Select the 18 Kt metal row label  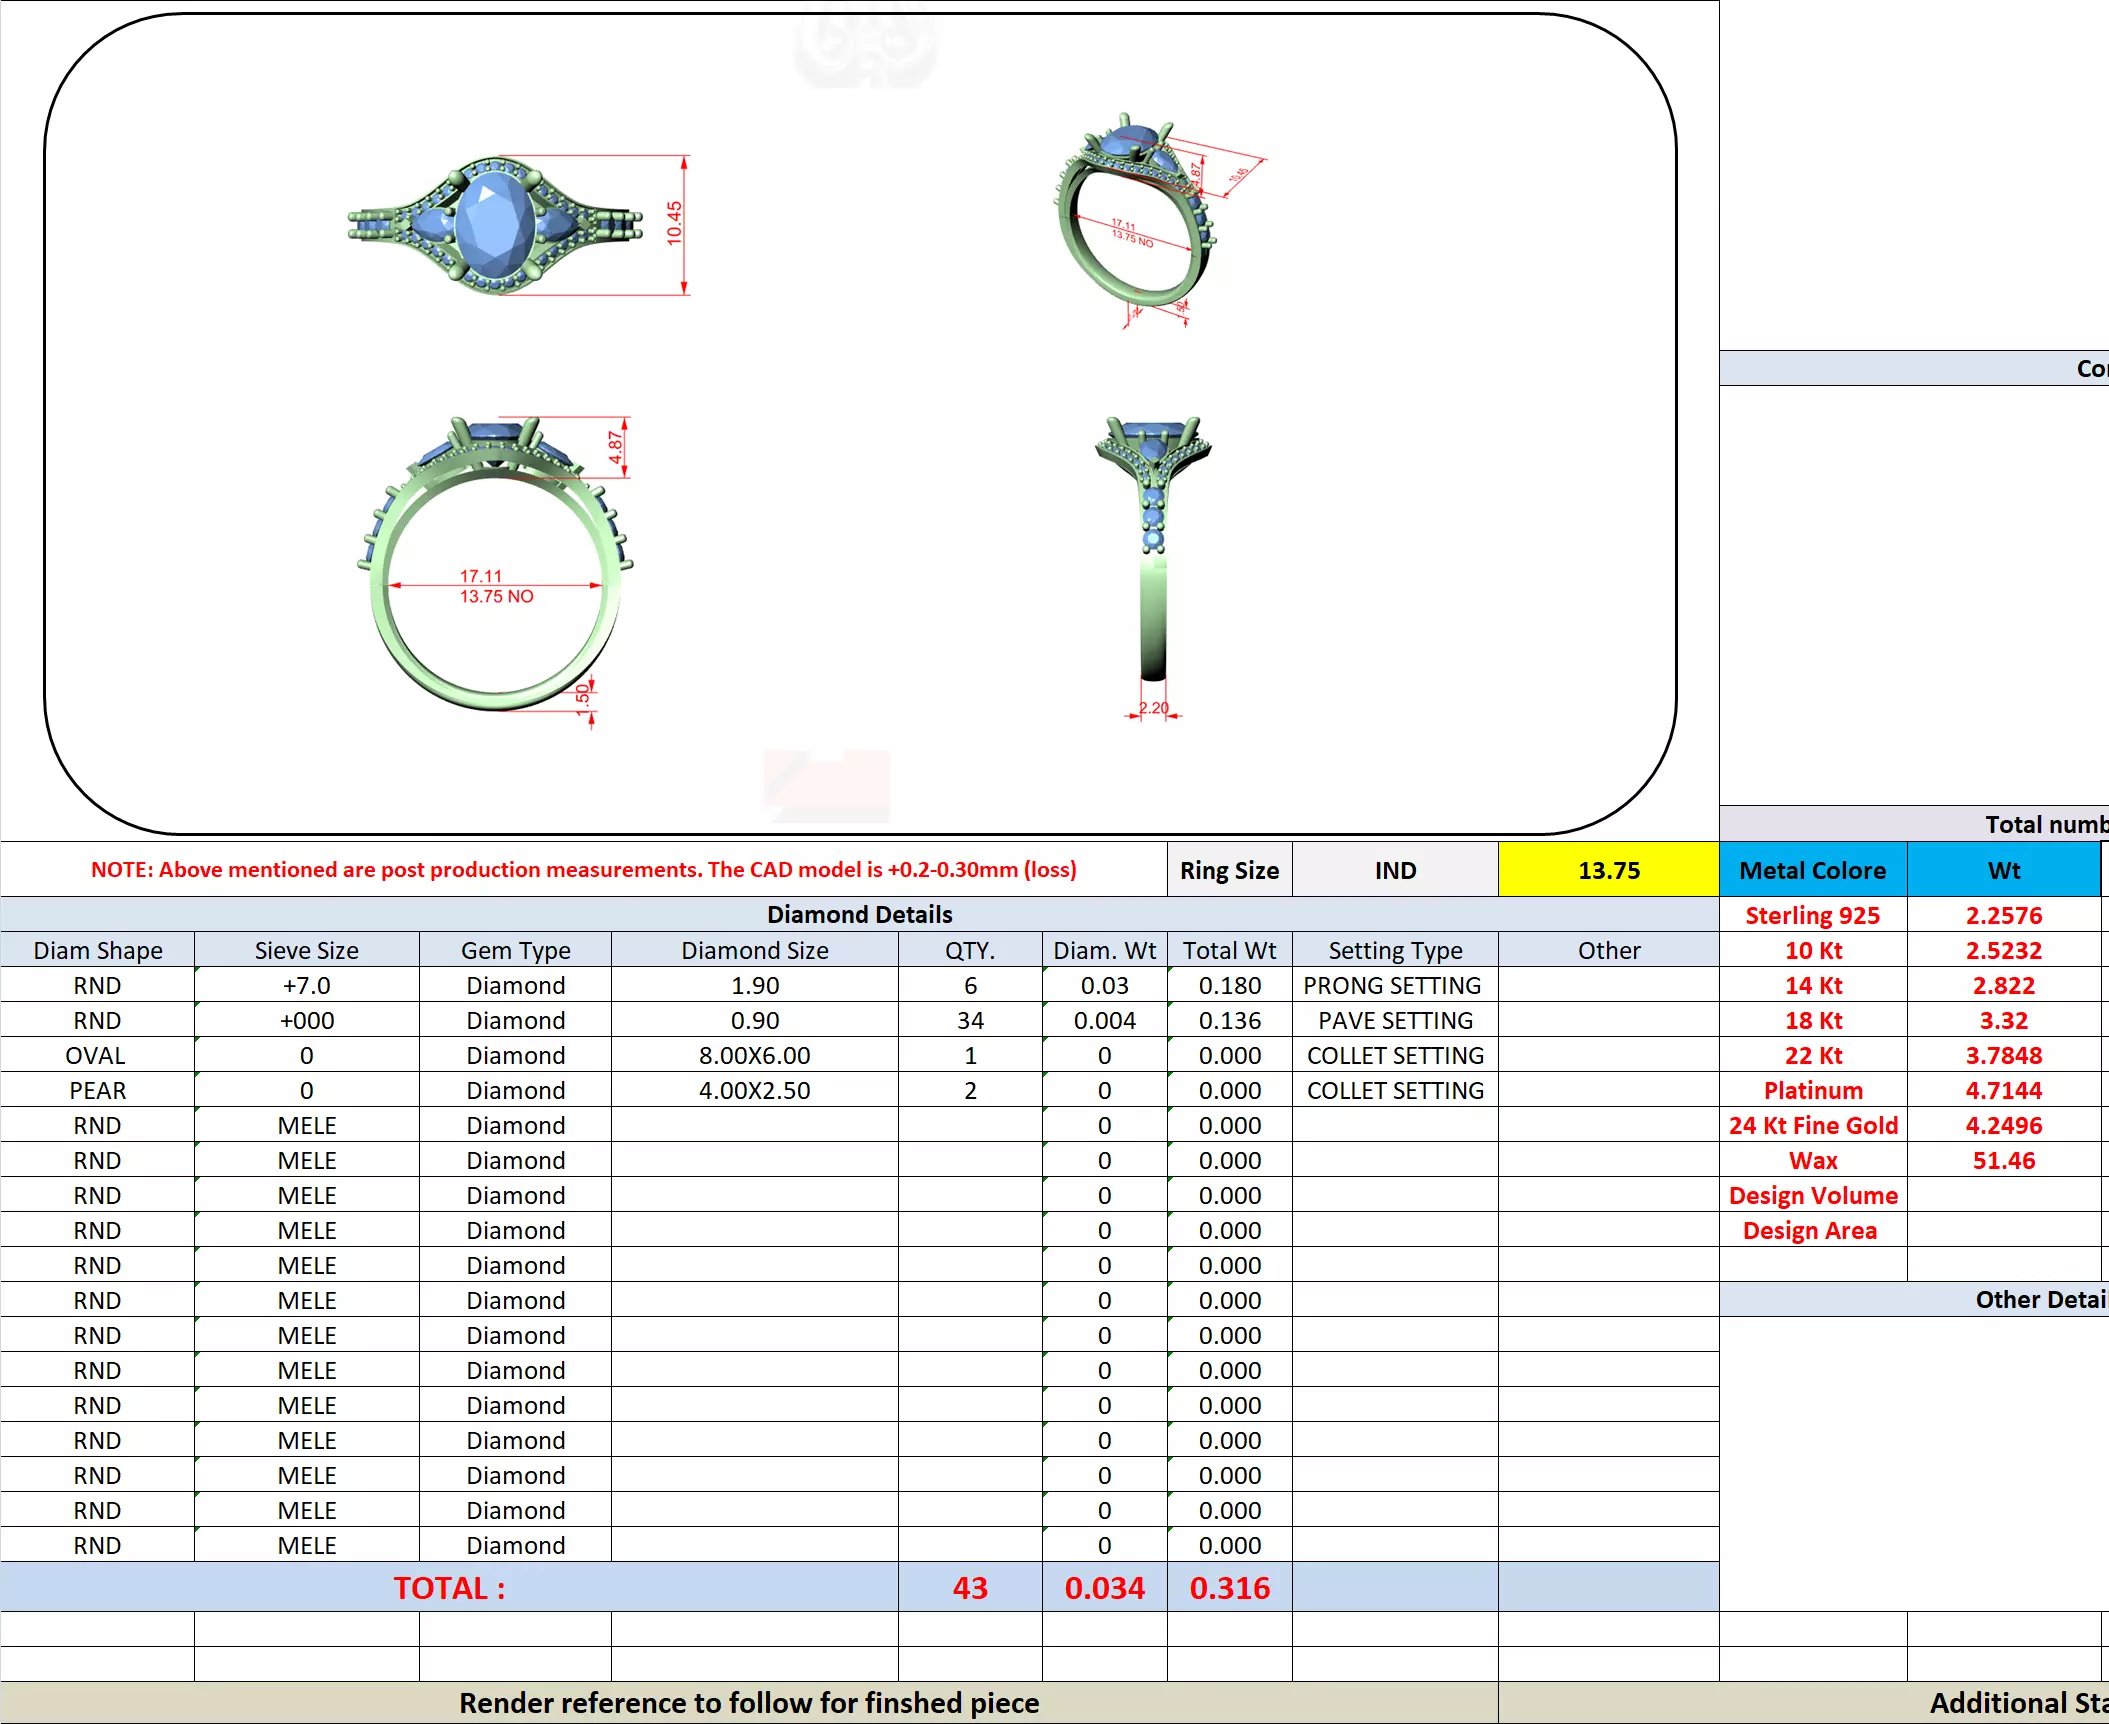pyautogui.click(x=1812, y=1020)
